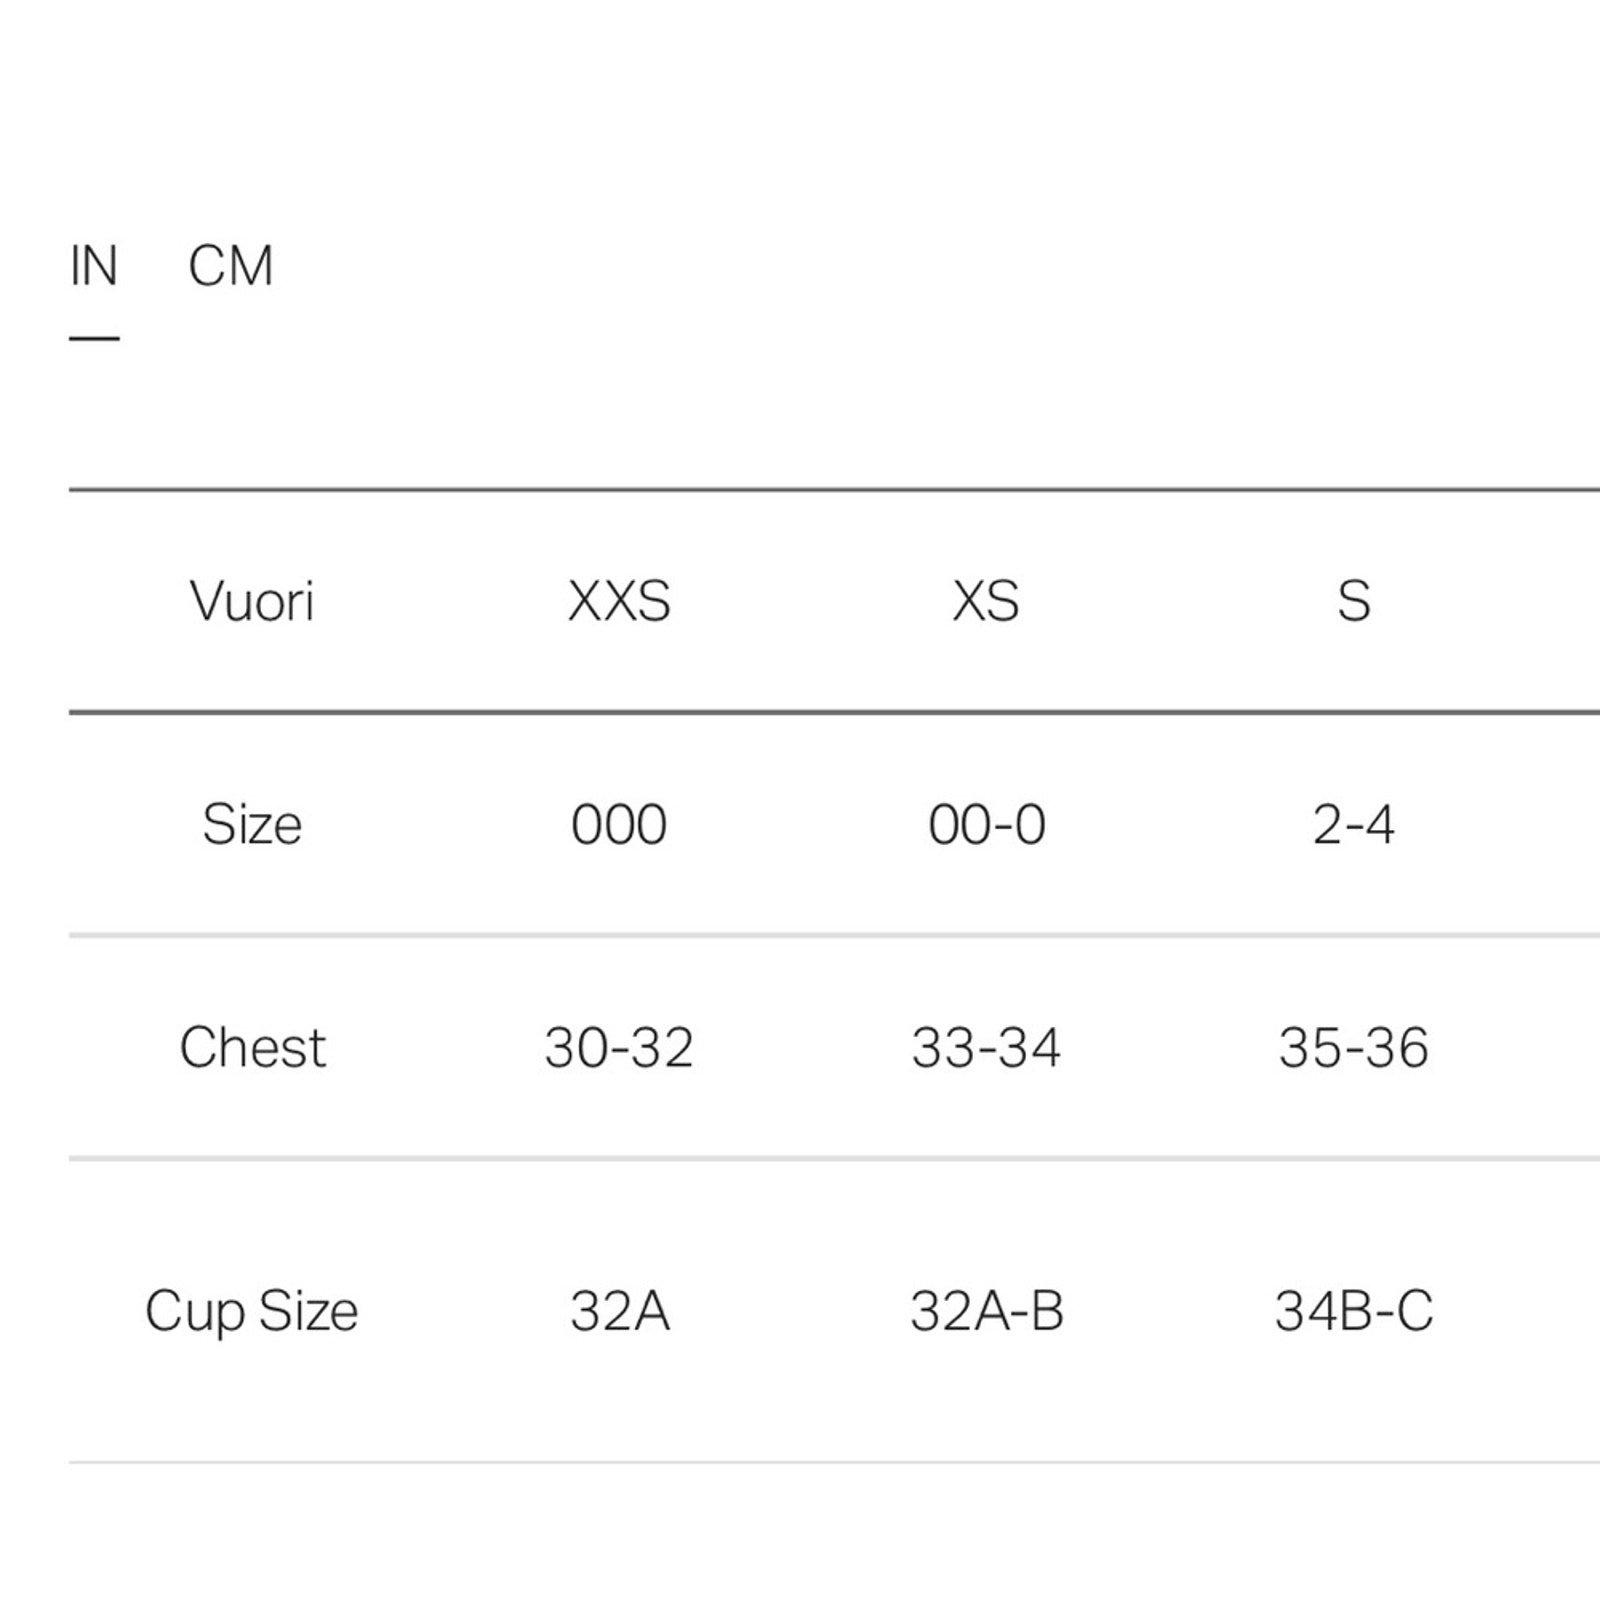Click the 32A-B cup size cell
Viewport: 1600px width, 1600px height.
pos(986,1311)
